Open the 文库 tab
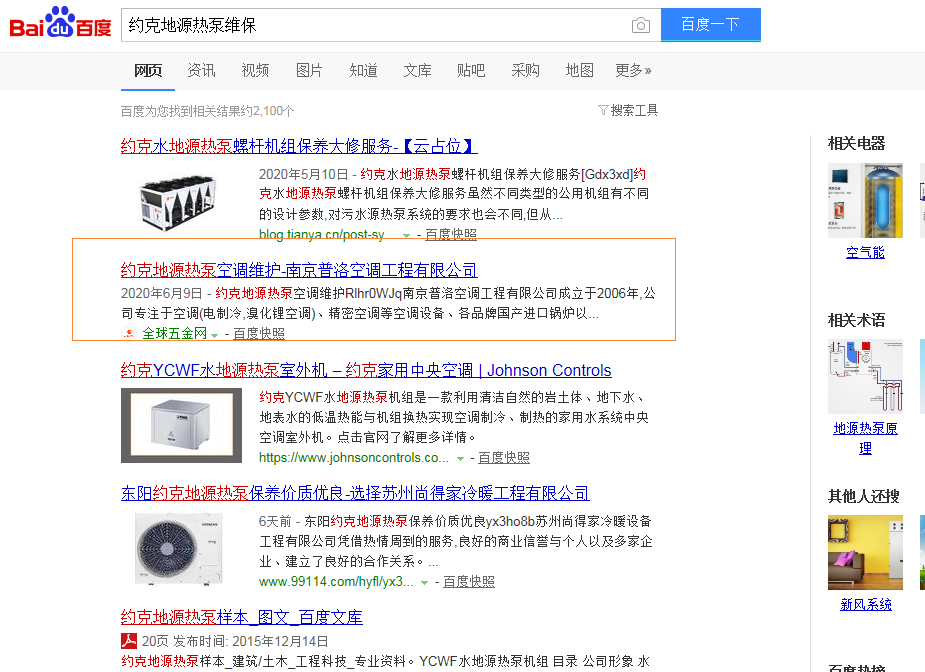Viewport: 925px width, 672px height. (x=417, y=71)
